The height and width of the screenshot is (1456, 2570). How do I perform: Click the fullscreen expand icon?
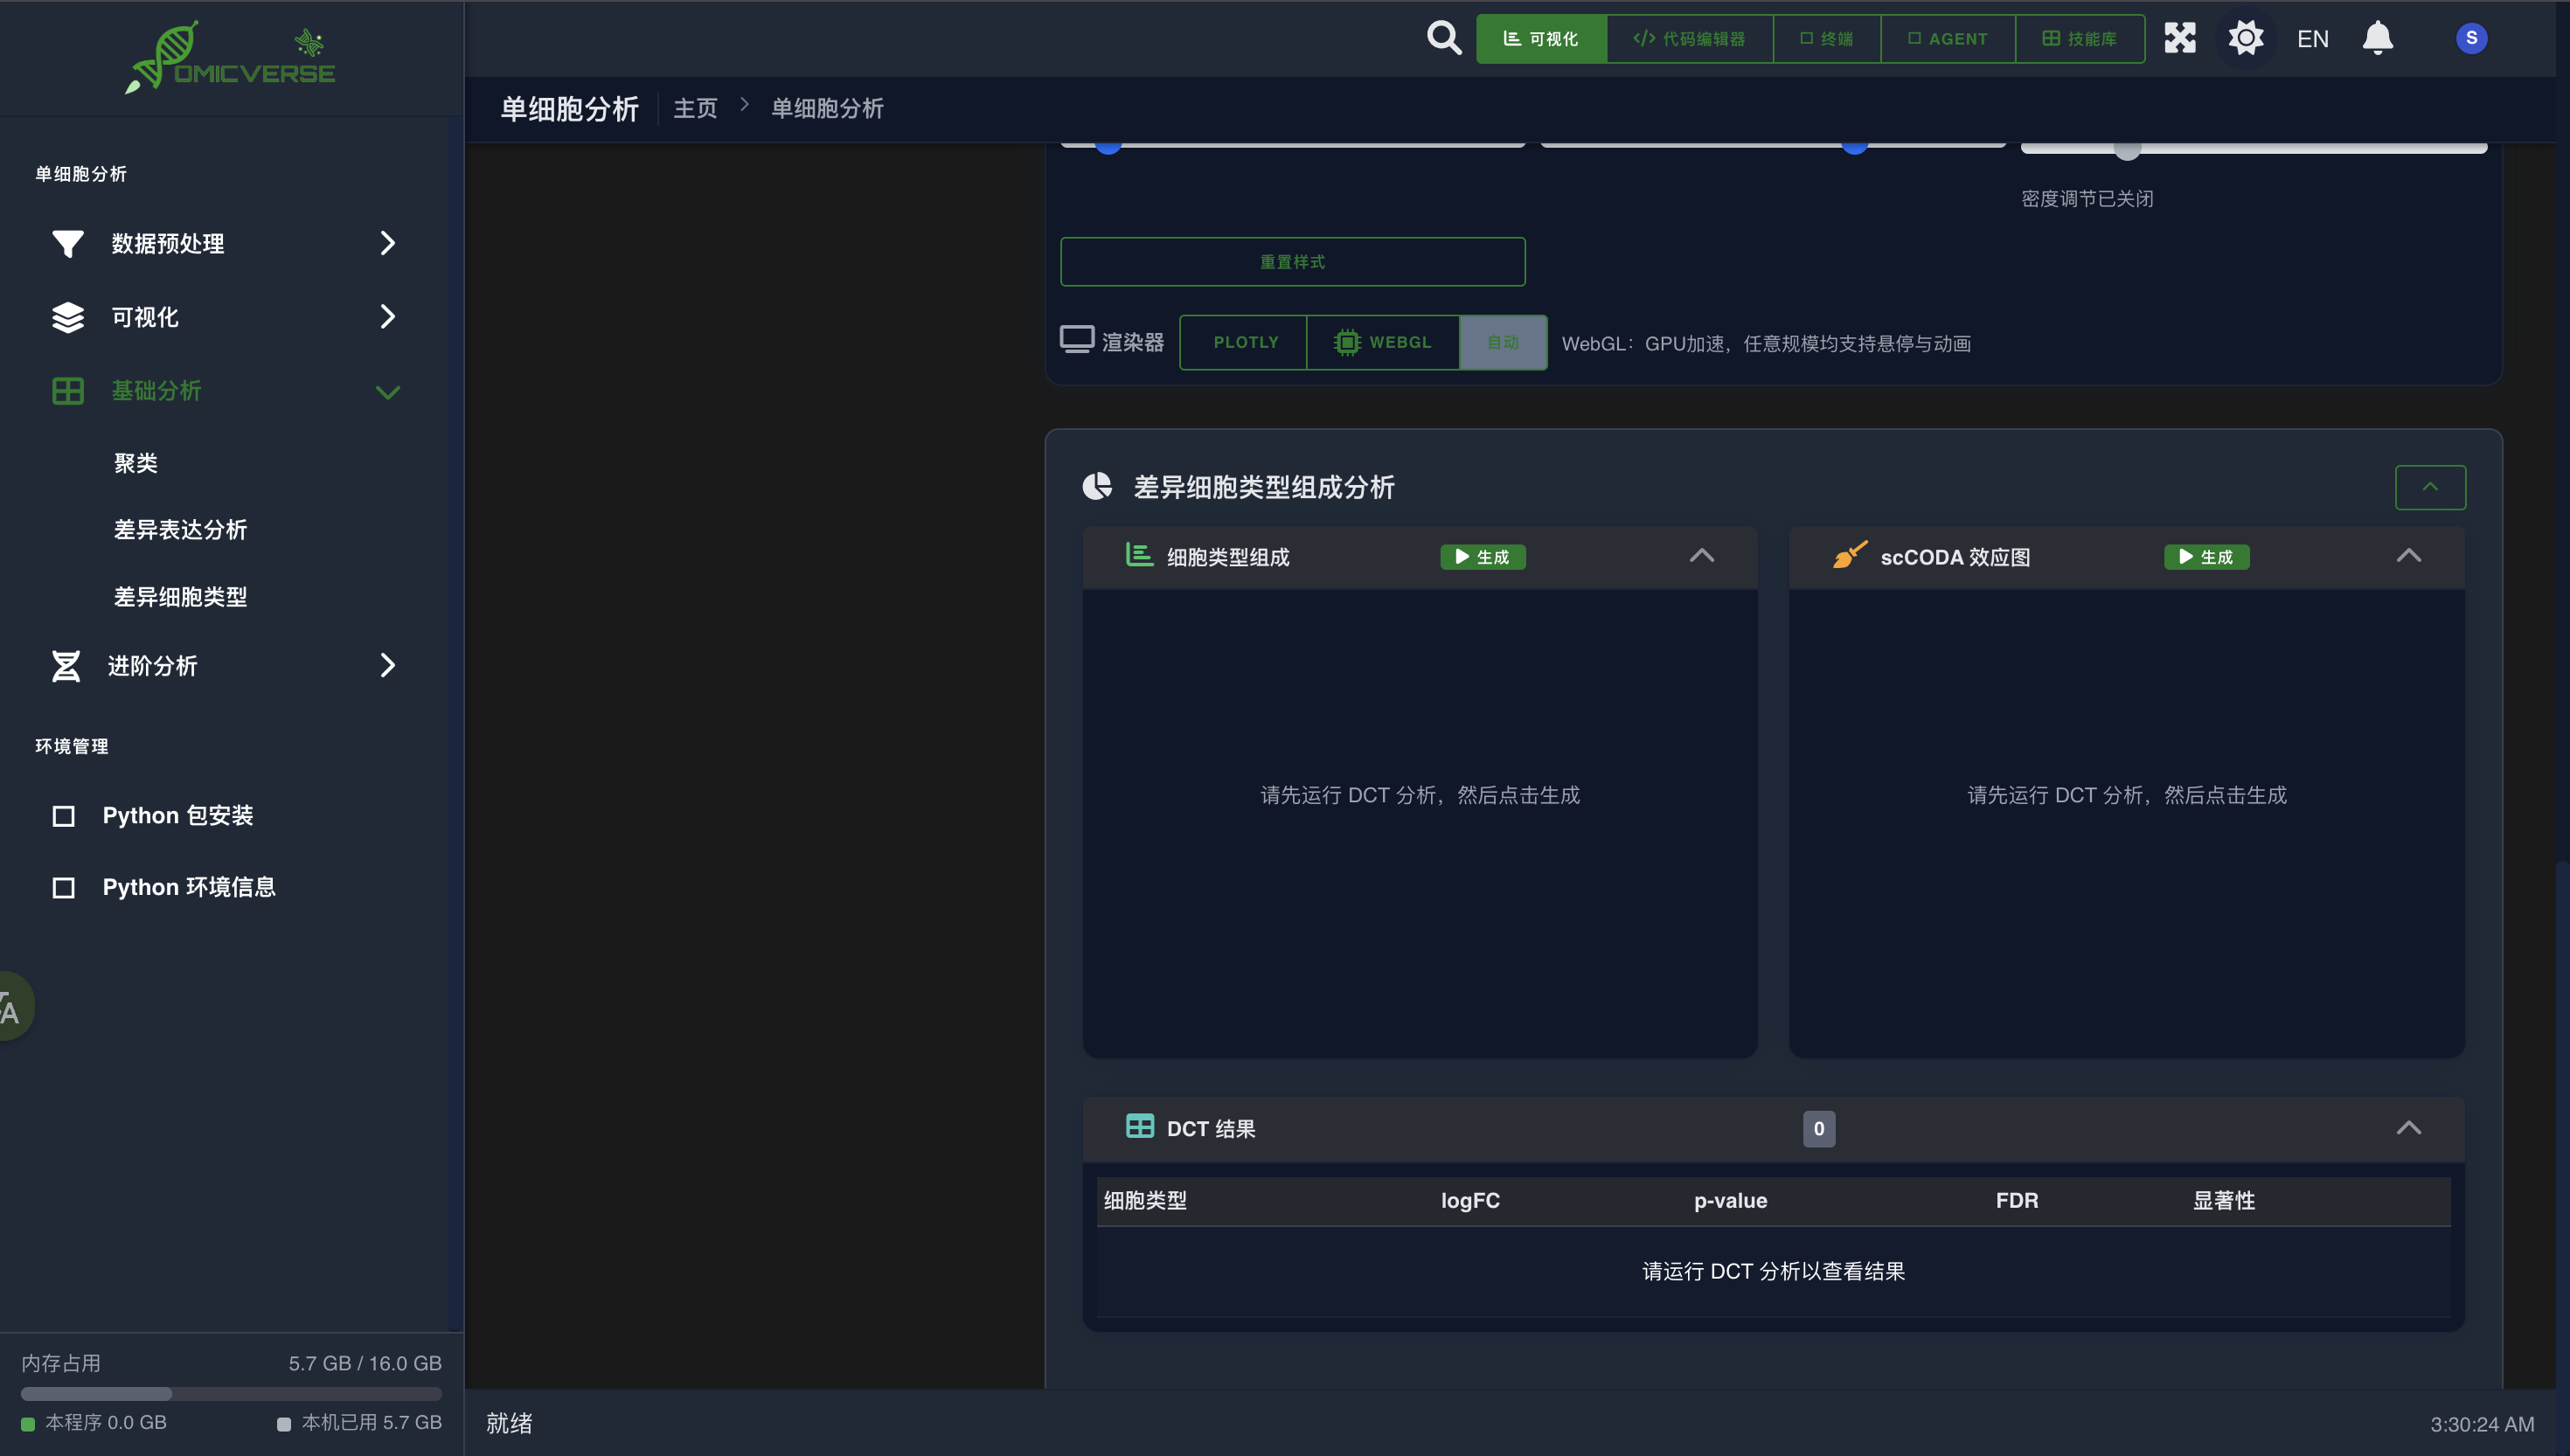pos(2179,38)
